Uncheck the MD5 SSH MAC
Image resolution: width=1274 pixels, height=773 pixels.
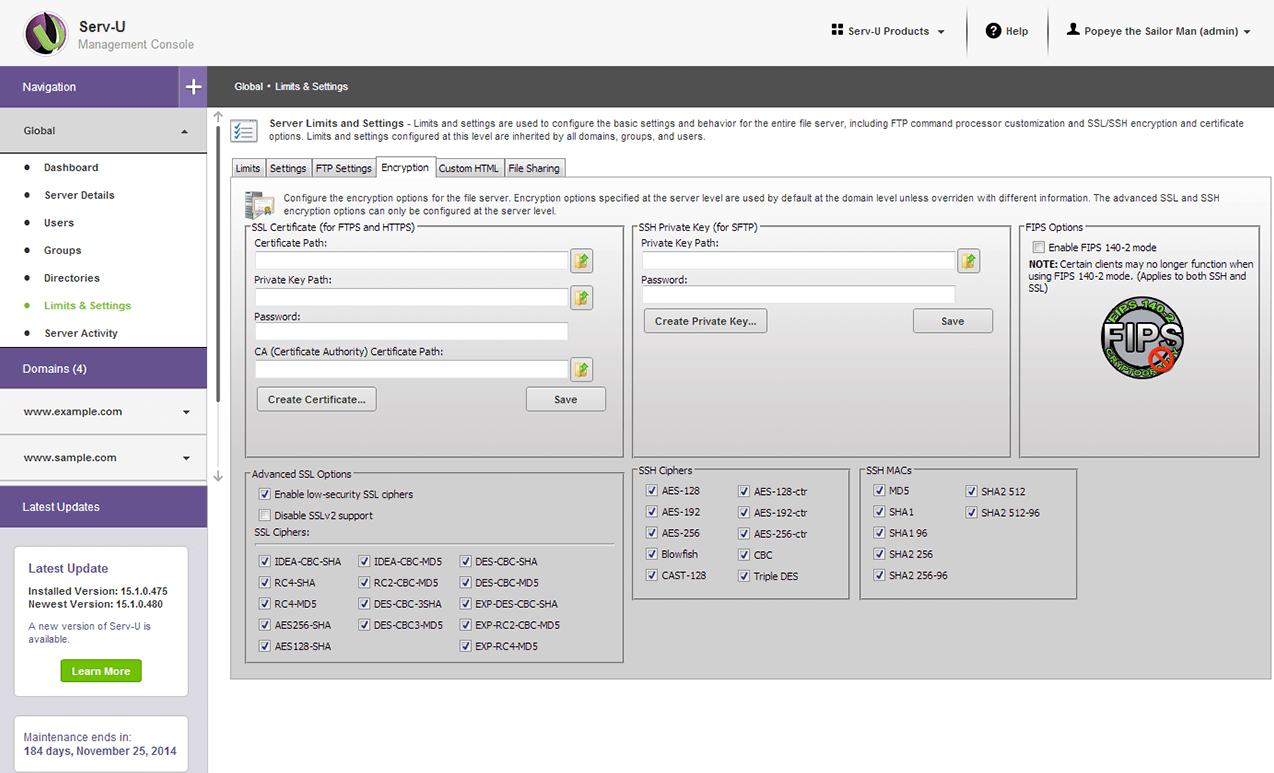click(x=879, y=491)
